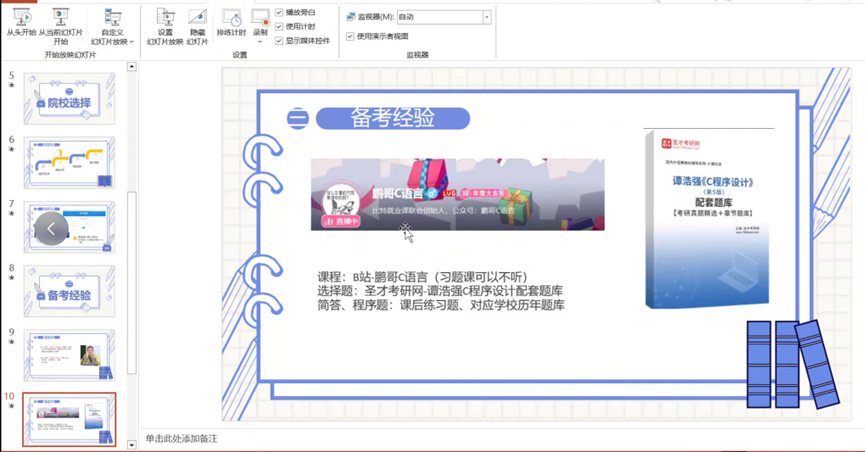Expand the 录制 dropdown arrow

[x=260, y=42]
